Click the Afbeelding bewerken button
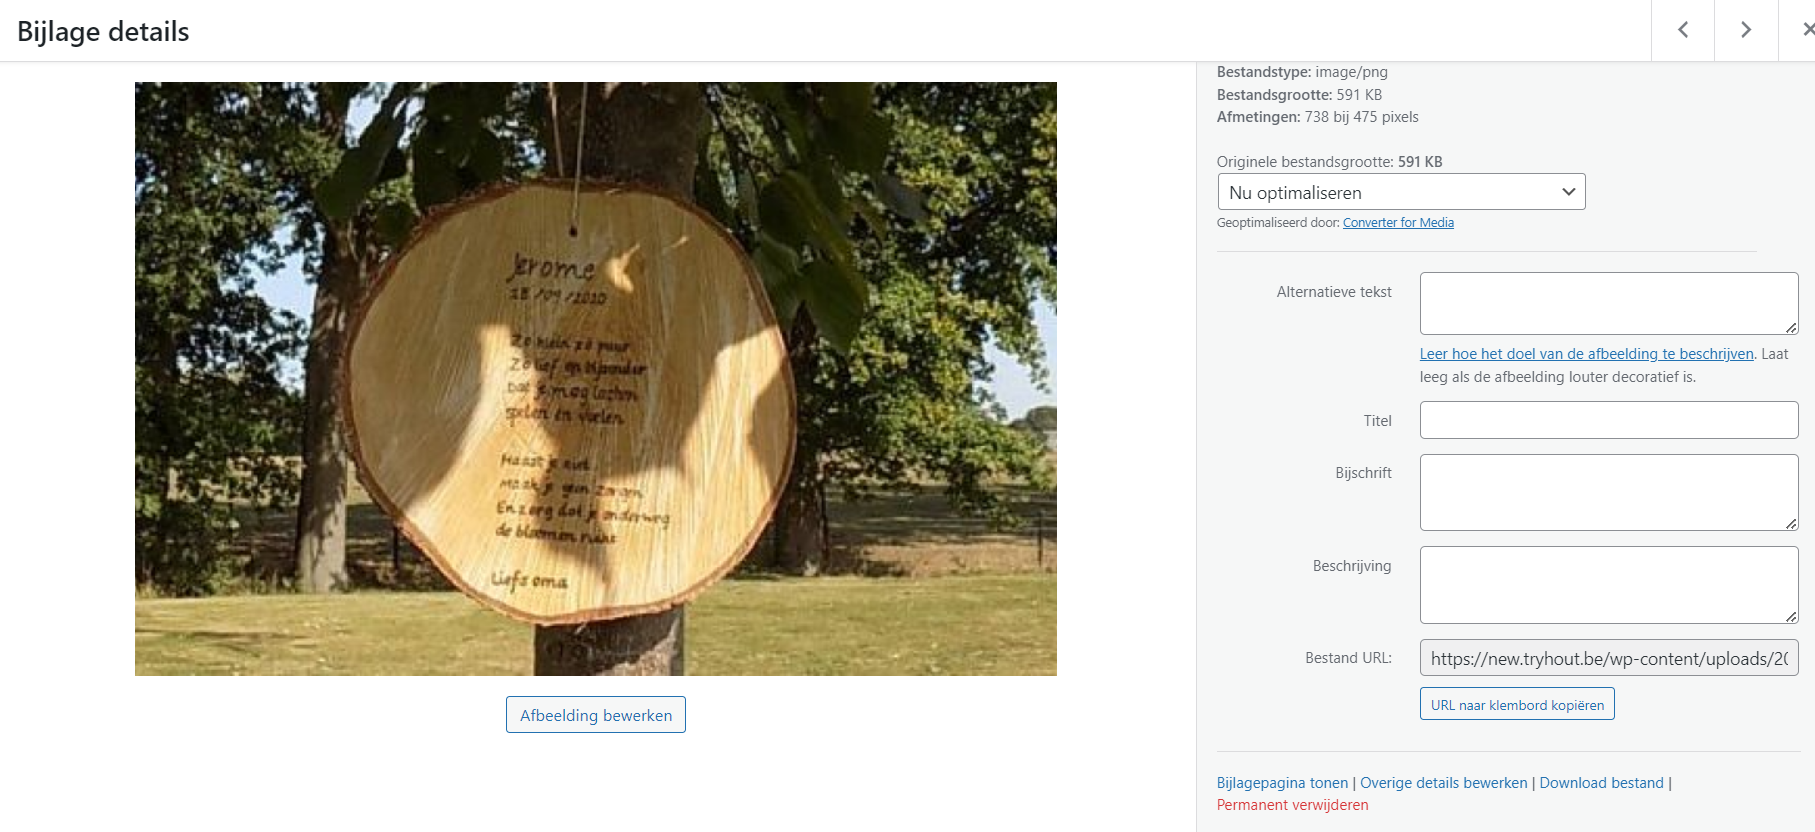This screenshot has width=1815, height=832. pos(596,715)
